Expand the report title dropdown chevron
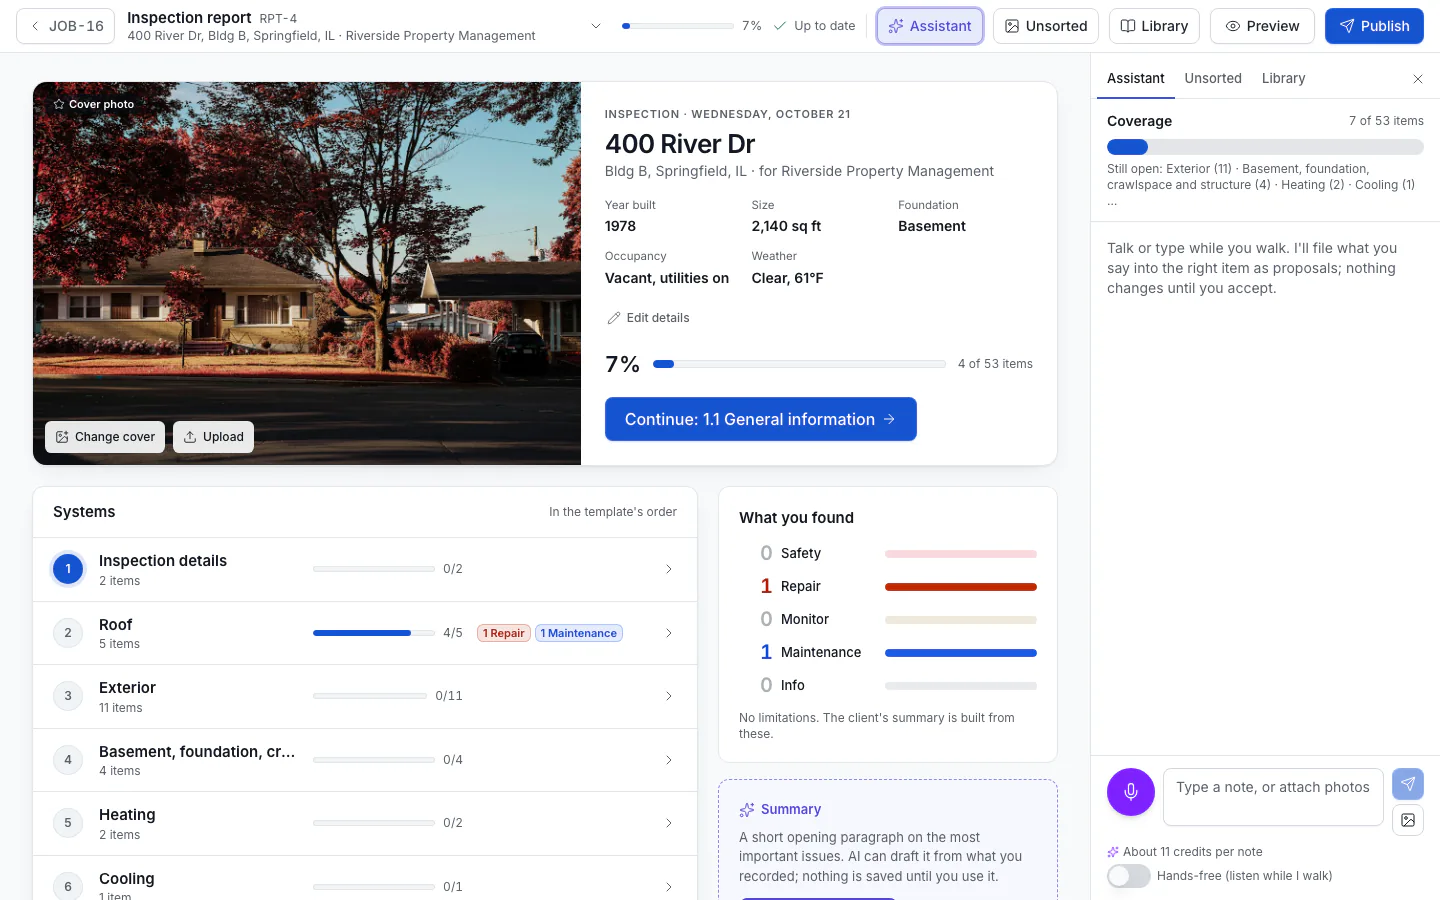This screenshot has height=900, width=1440. [596, 26]
